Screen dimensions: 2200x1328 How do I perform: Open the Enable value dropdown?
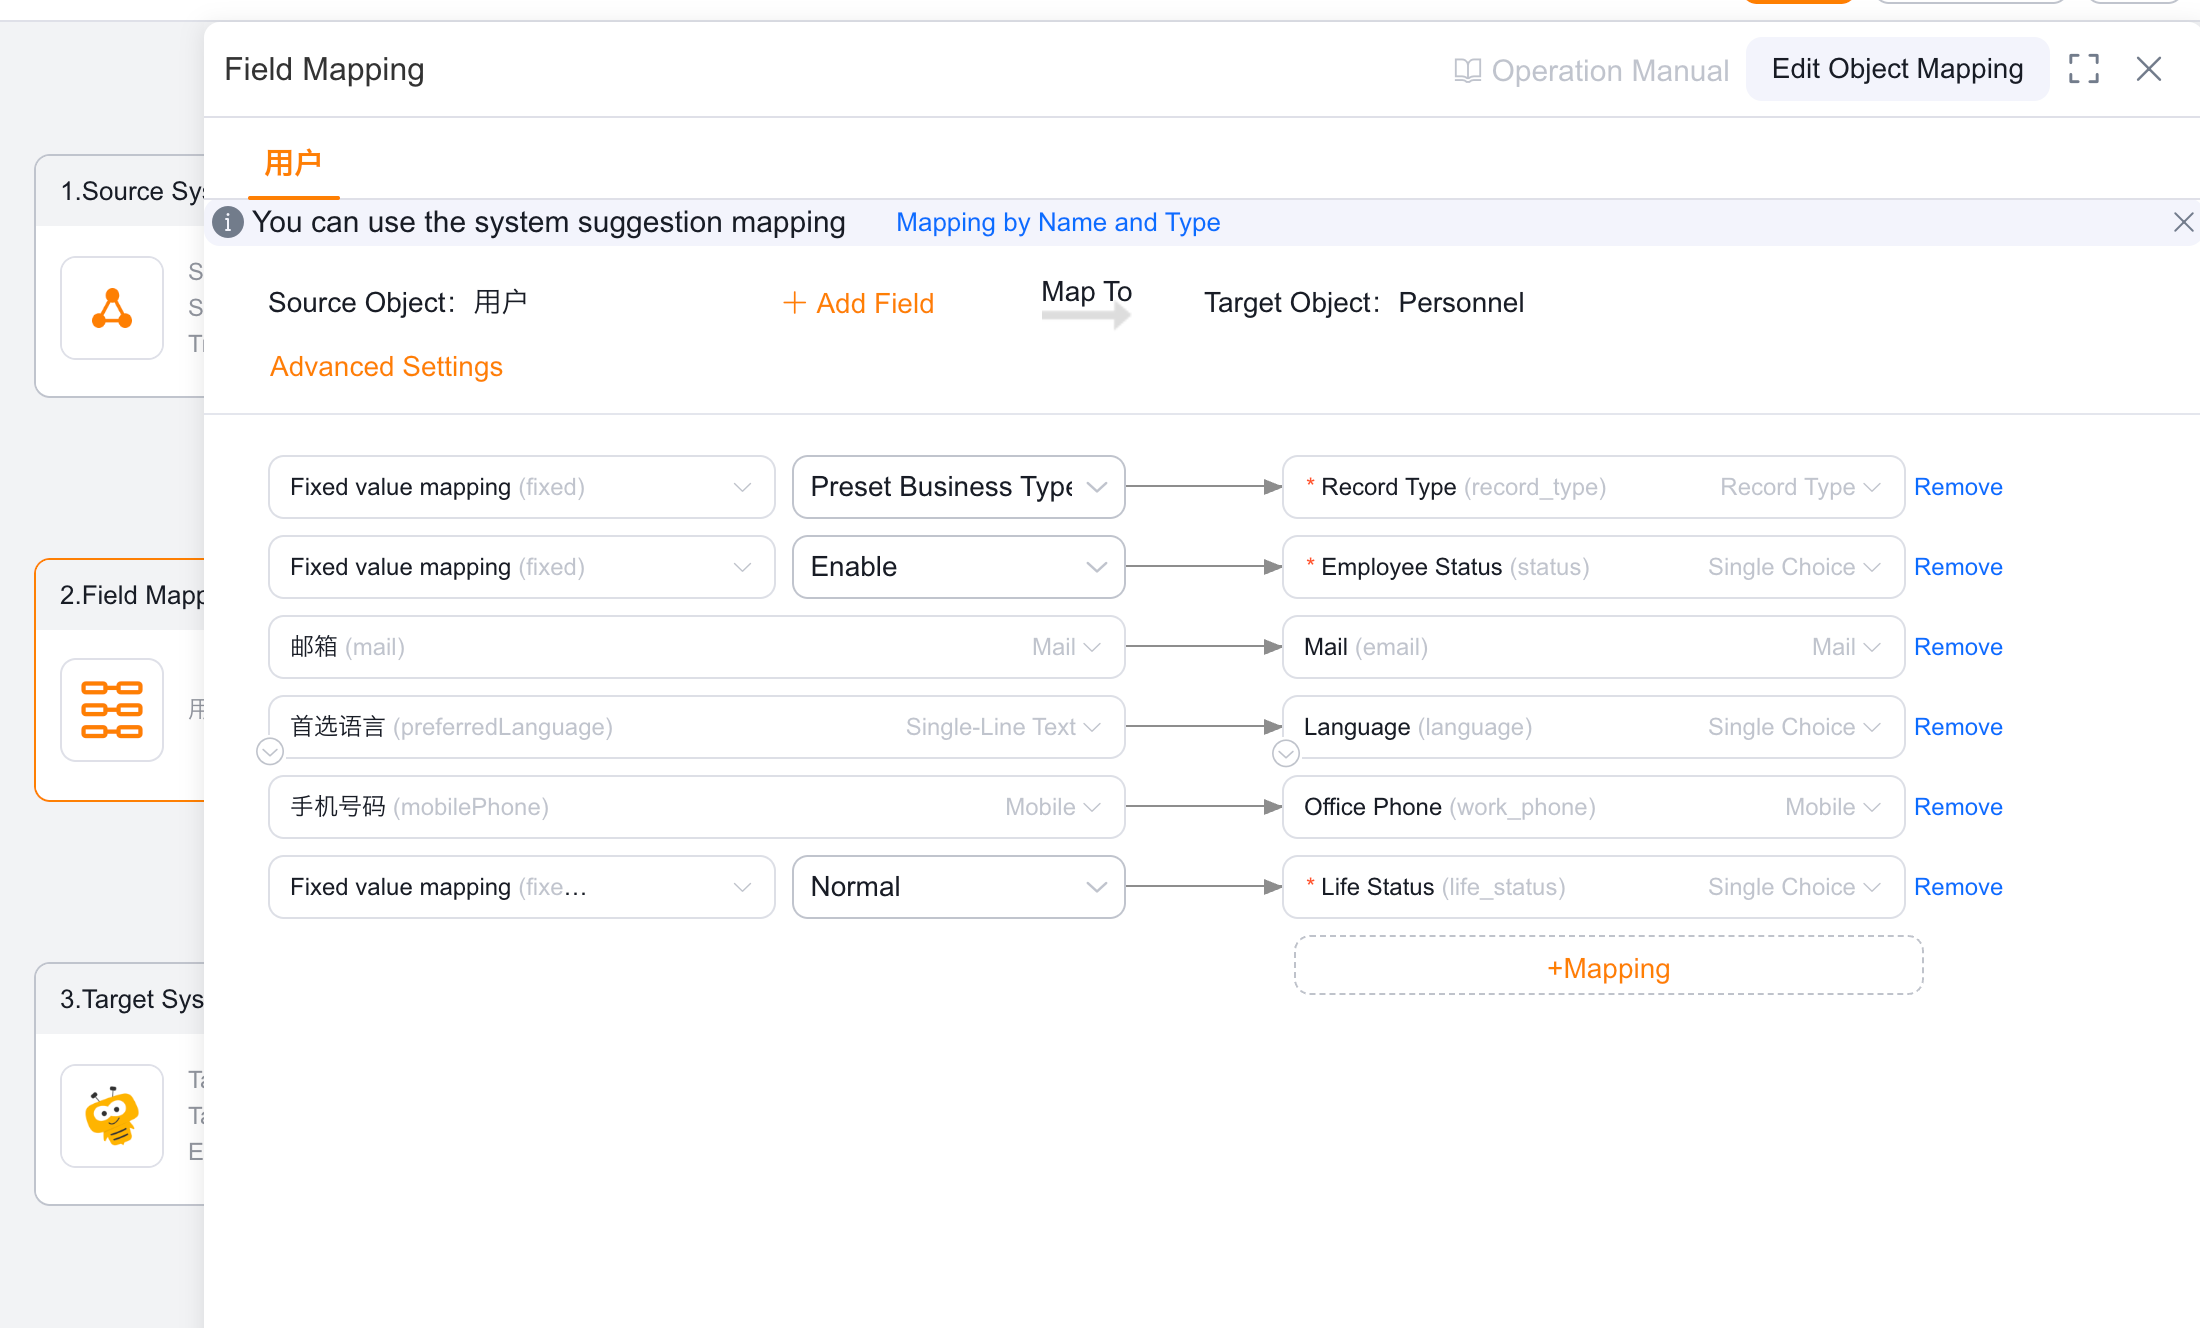click(958, 567)
